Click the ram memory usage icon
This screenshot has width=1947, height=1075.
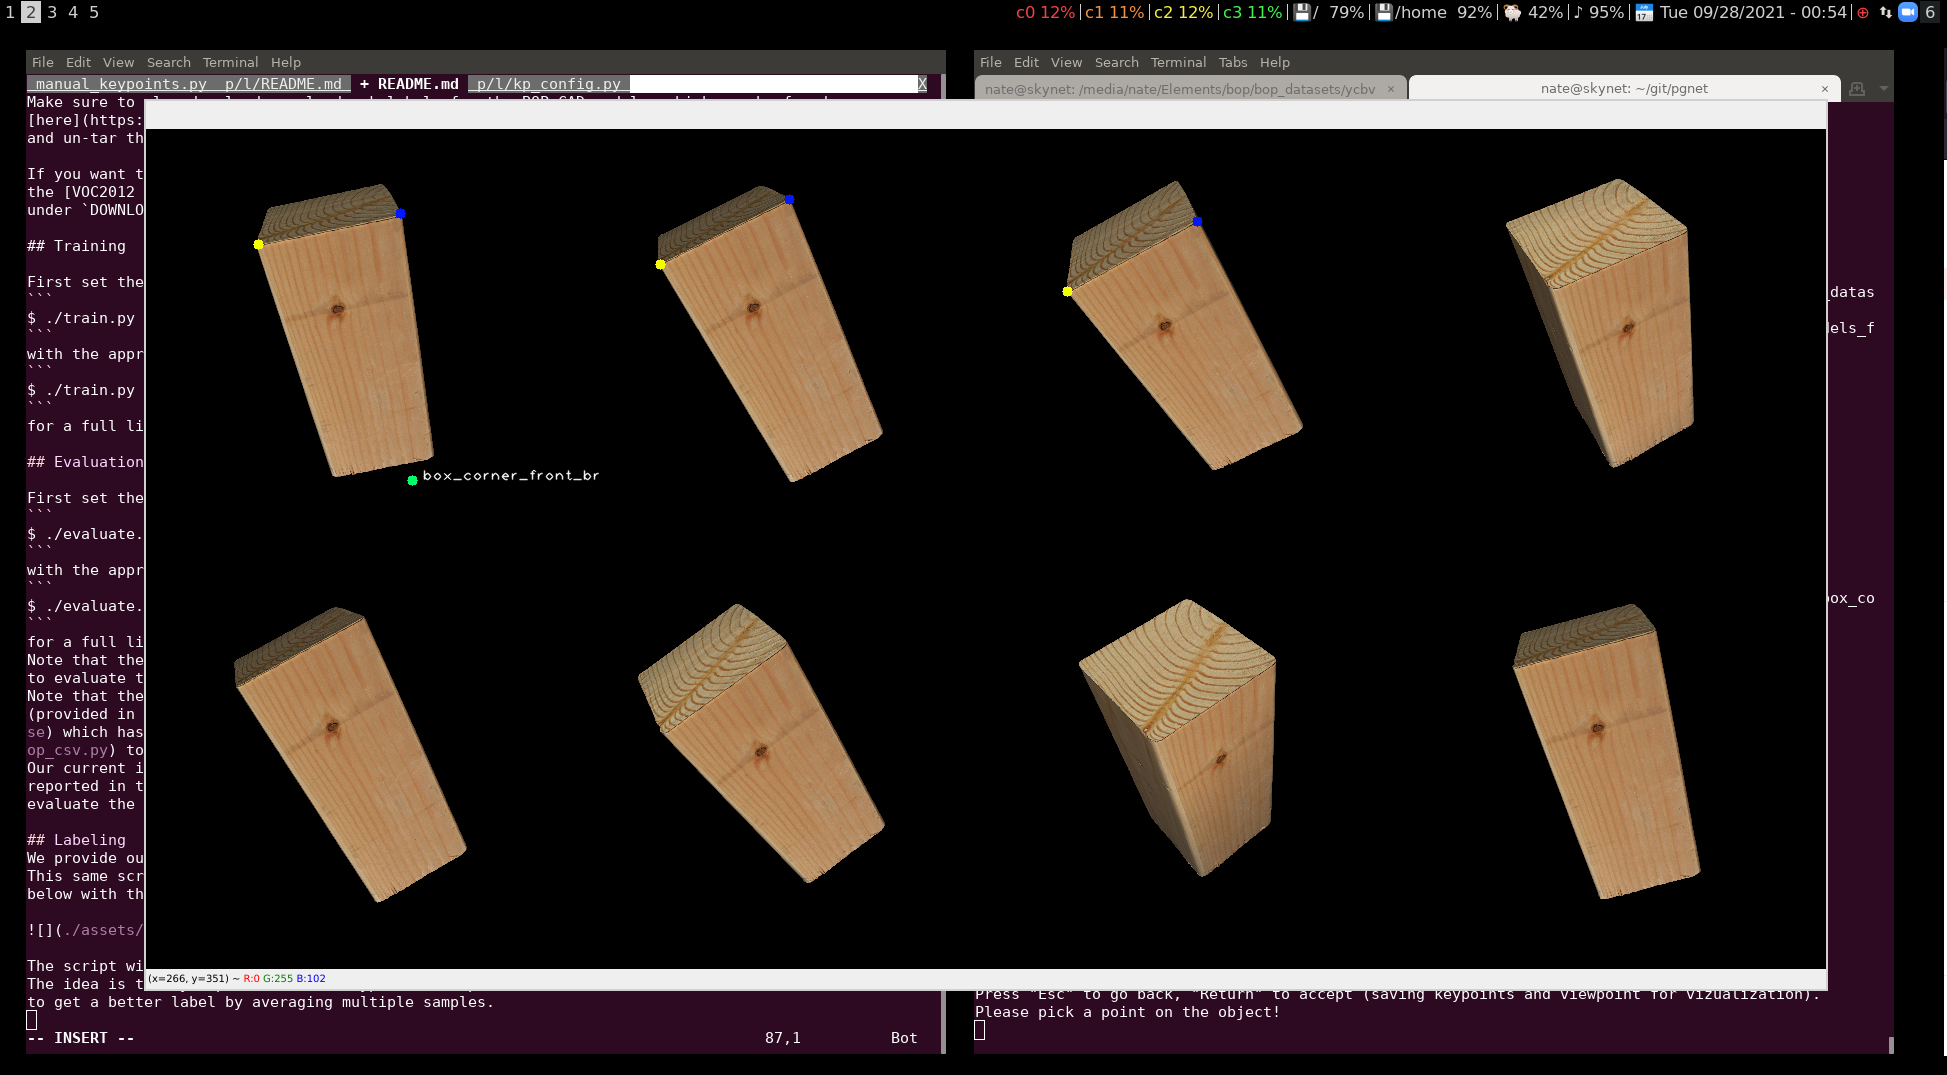click(x=1512, y=12)
